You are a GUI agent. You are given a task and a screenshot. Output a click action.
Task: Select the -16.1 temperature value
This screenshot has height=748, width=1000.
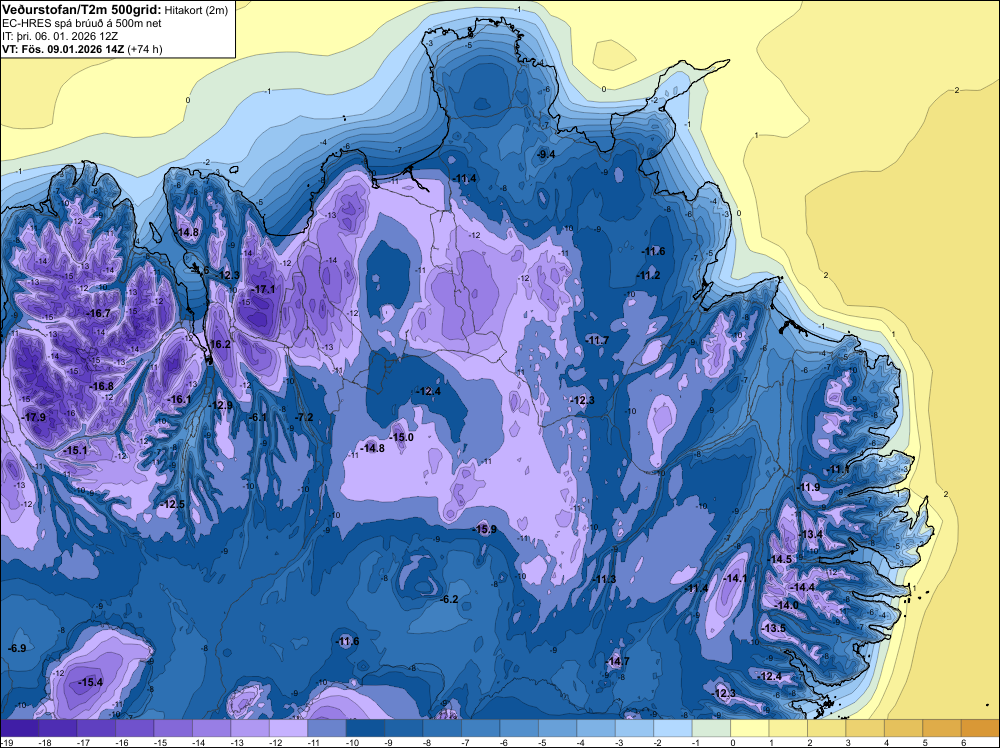(x=179, y=399)
